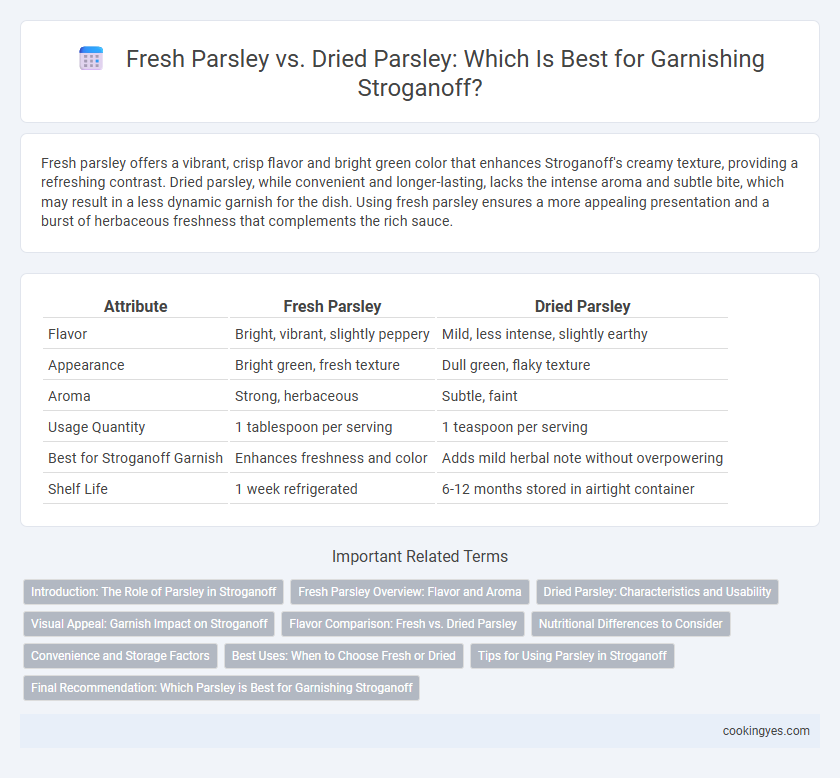Screen dimensions: 840x778
Task: Click the Dried Parsley column header
Action: pos(582,306)
